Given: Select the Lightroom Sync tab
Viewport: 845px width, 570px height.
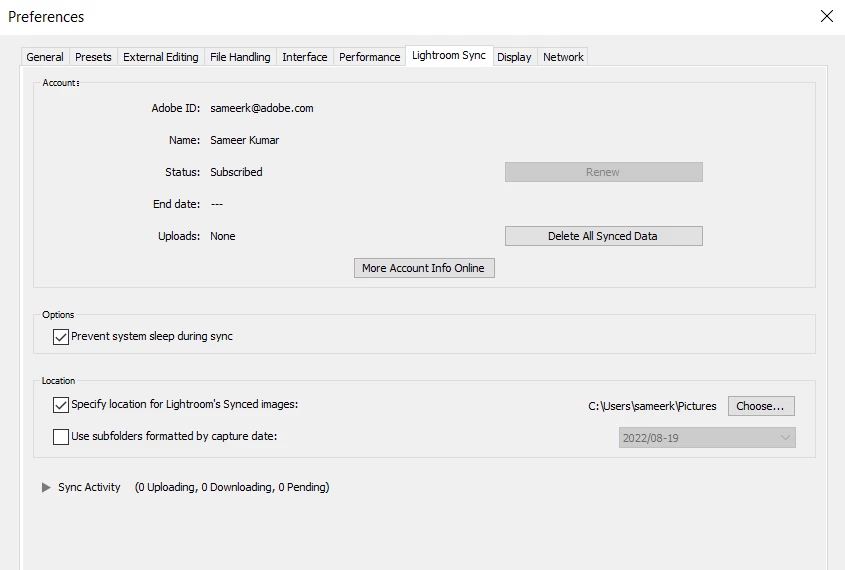Looking at the screenshot, I should click(449, 55).
